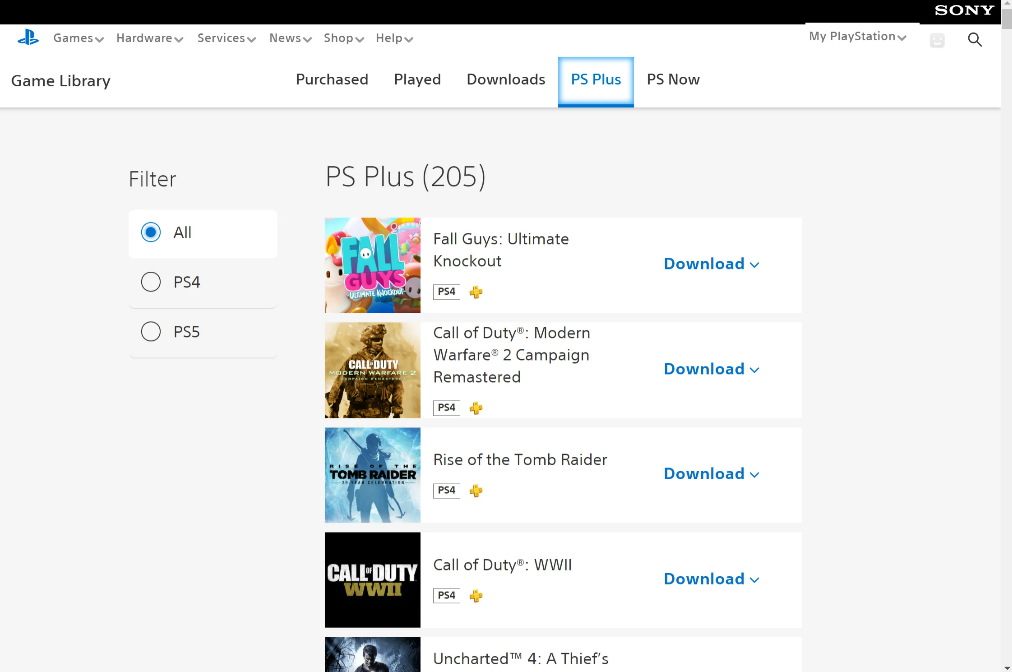
Task: Click the Fall Guys cover thumbnail
Action: [372, 265]
